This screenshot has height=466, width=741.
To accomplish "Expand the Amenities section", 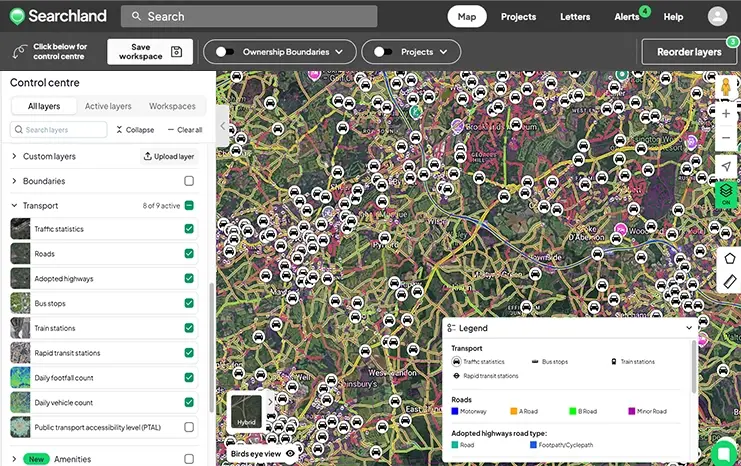I will [14, 458].
